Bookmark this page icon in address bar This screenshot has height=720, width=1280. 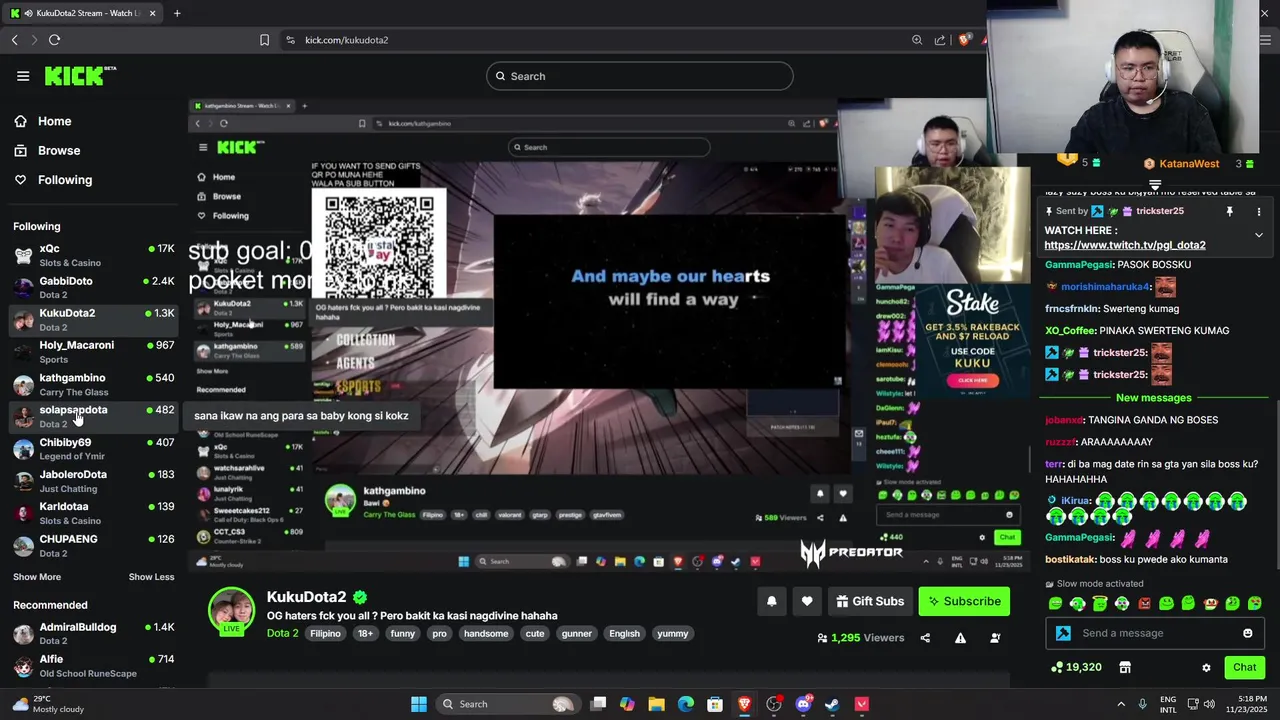pyautogui.click(x=264, y=40)
